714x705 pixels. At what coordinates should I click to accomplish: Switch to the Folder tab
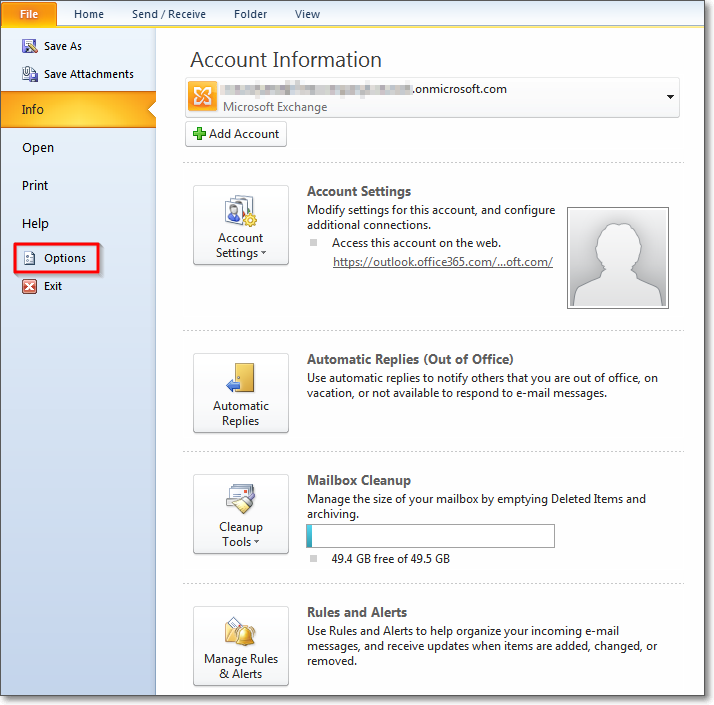[250, 14]
